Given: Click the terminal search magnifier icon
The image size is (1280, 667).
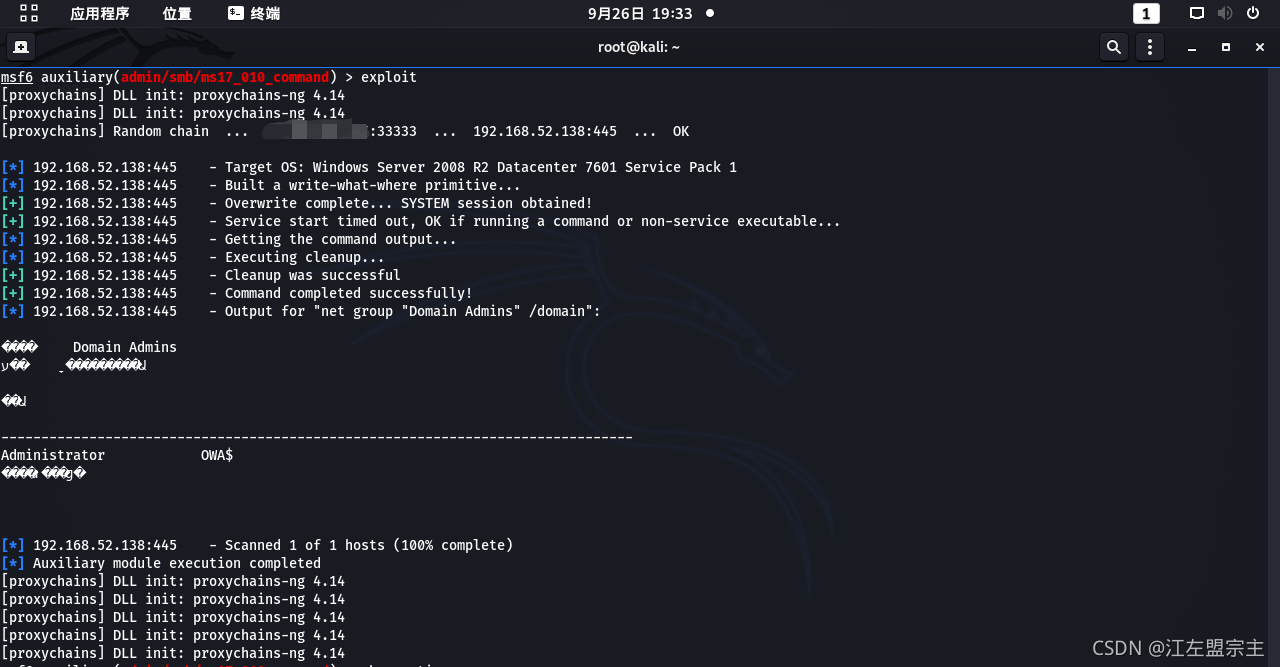Looking at the screenshot, I should pos(1113,47).
